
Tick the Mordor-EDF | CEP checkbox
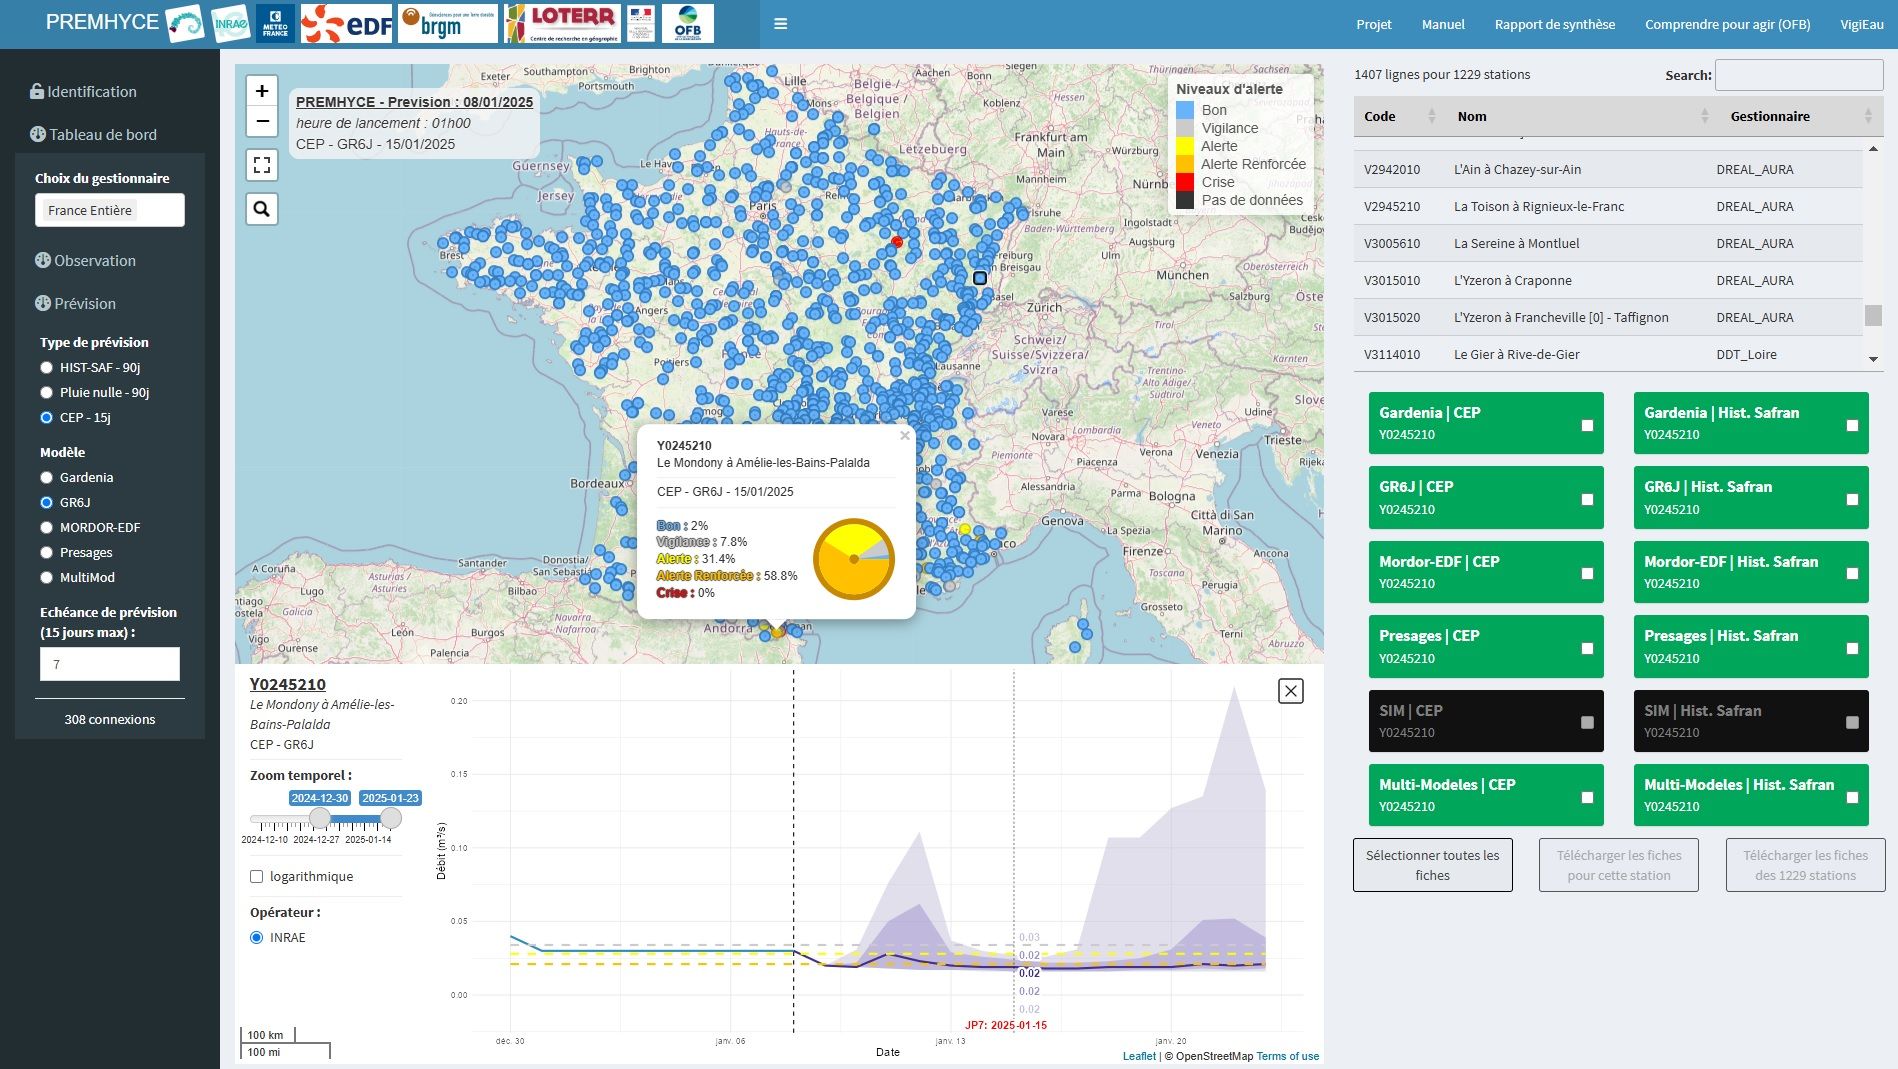point(1587,573)
